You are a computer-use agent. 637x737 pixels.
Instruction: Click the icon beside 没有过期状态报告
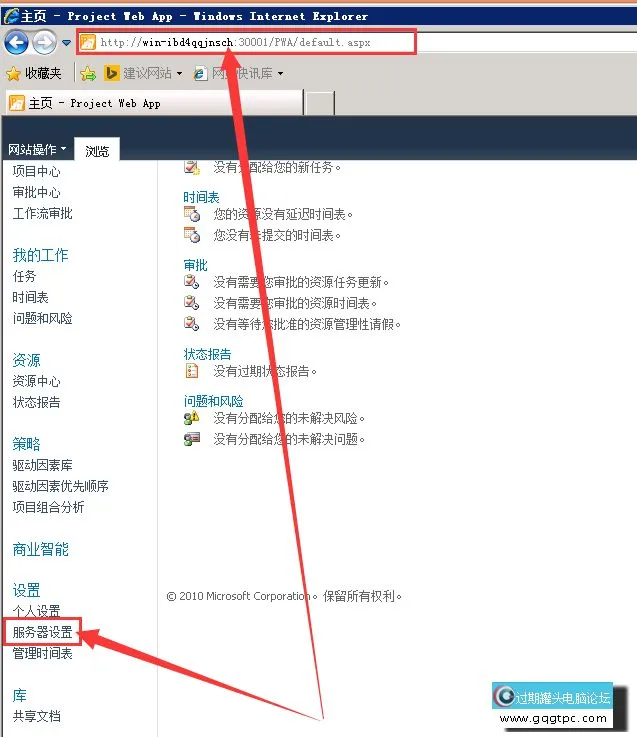click(x=191, y=371)
